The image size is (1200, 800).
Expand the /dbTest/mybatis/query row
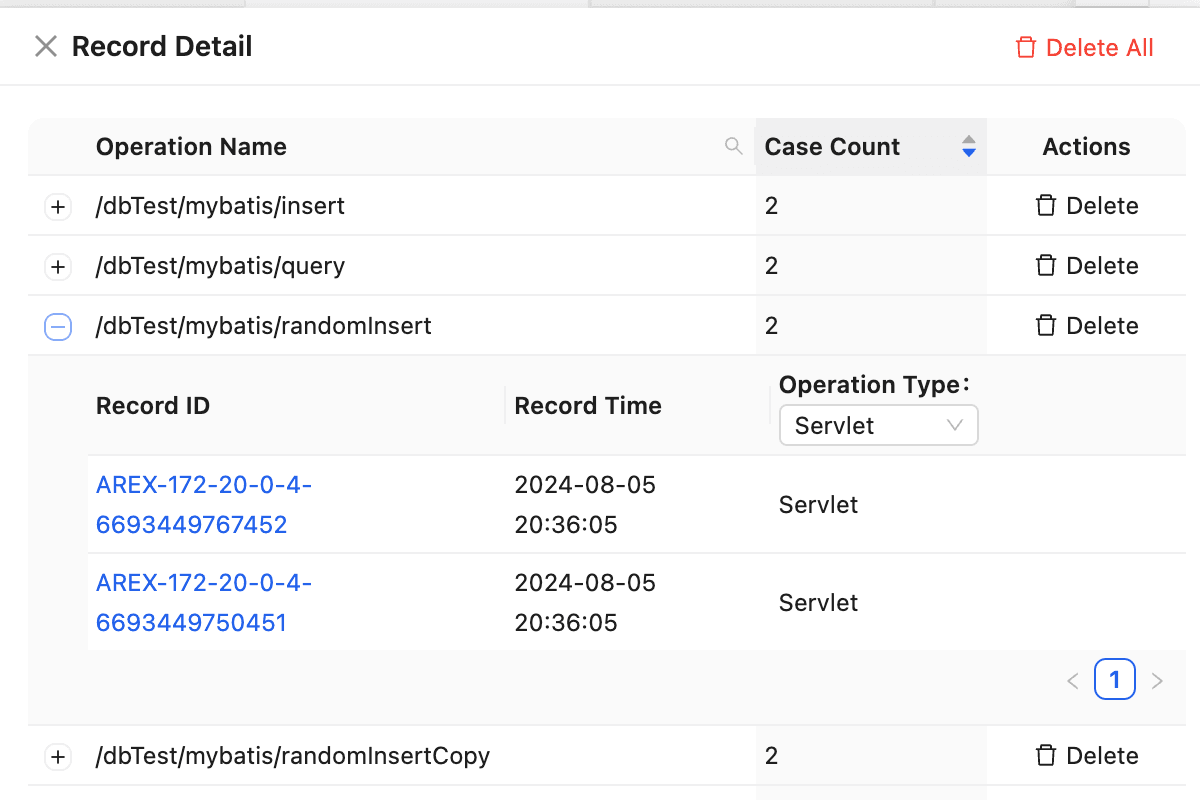point(58,267)
